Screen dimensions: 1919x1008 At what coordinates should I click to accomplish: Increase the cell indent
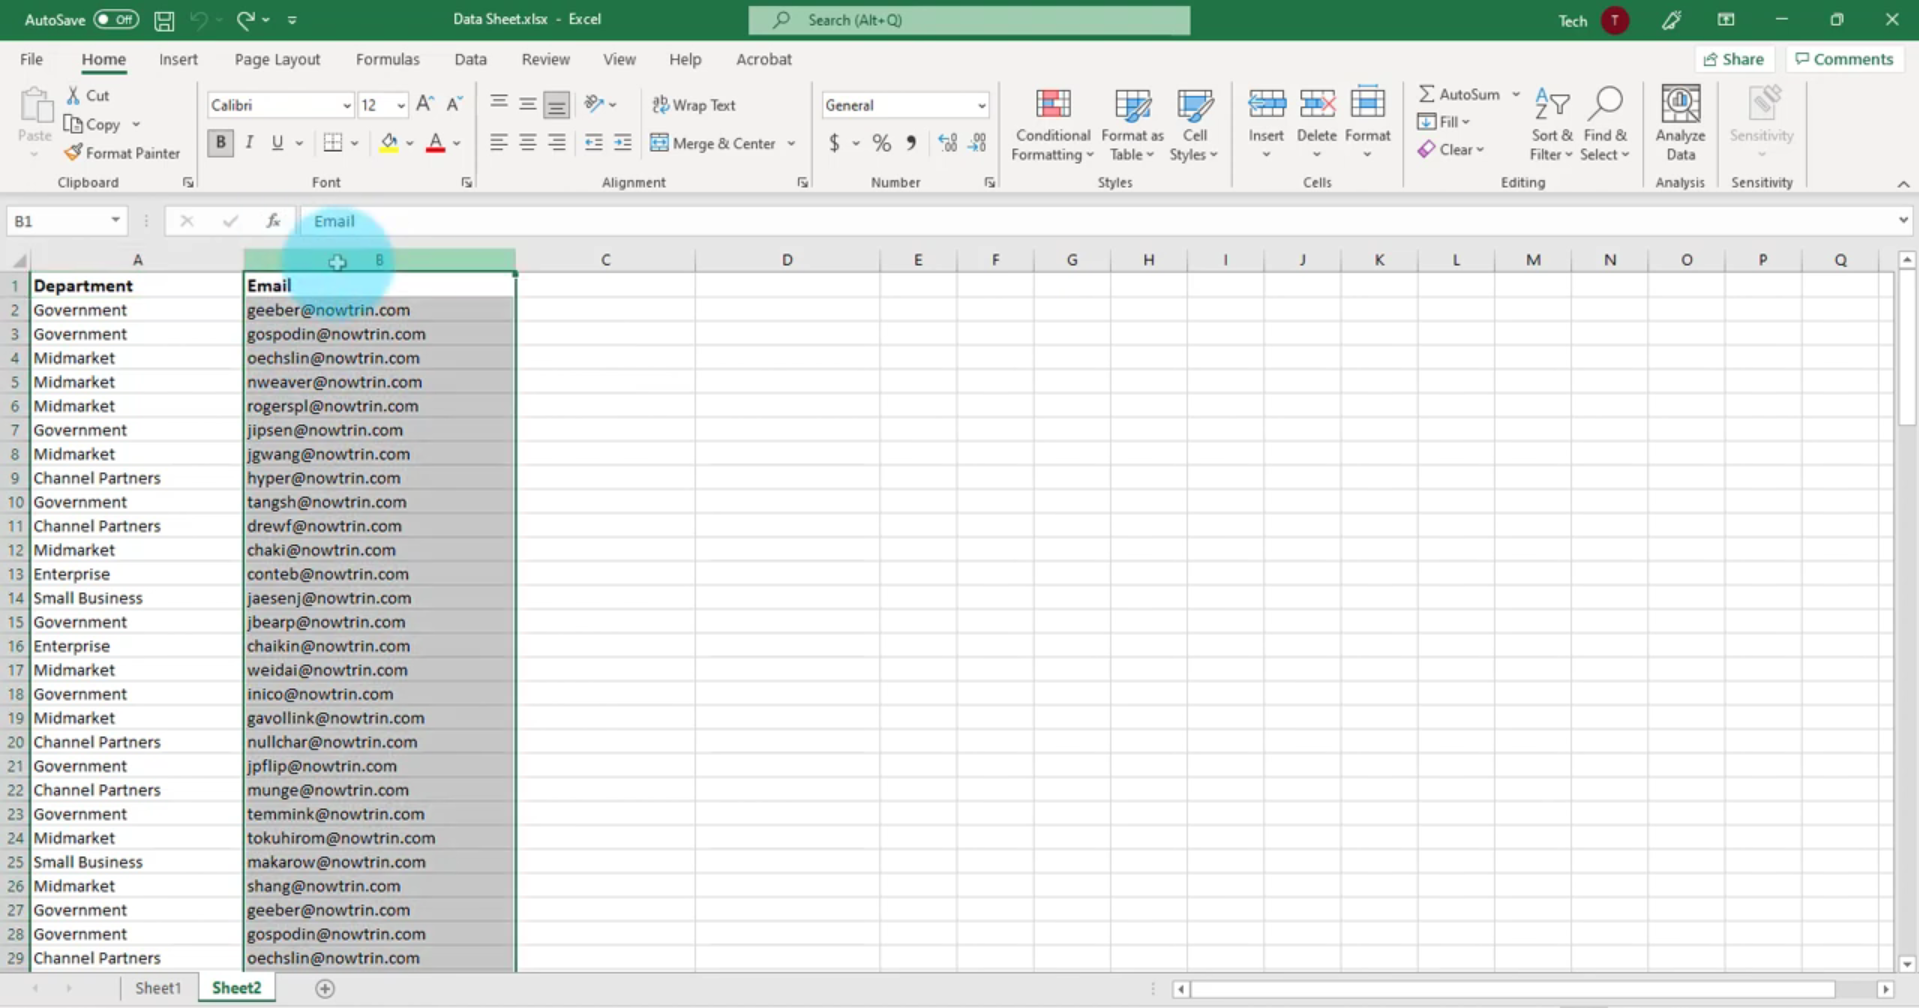[622, 143]
